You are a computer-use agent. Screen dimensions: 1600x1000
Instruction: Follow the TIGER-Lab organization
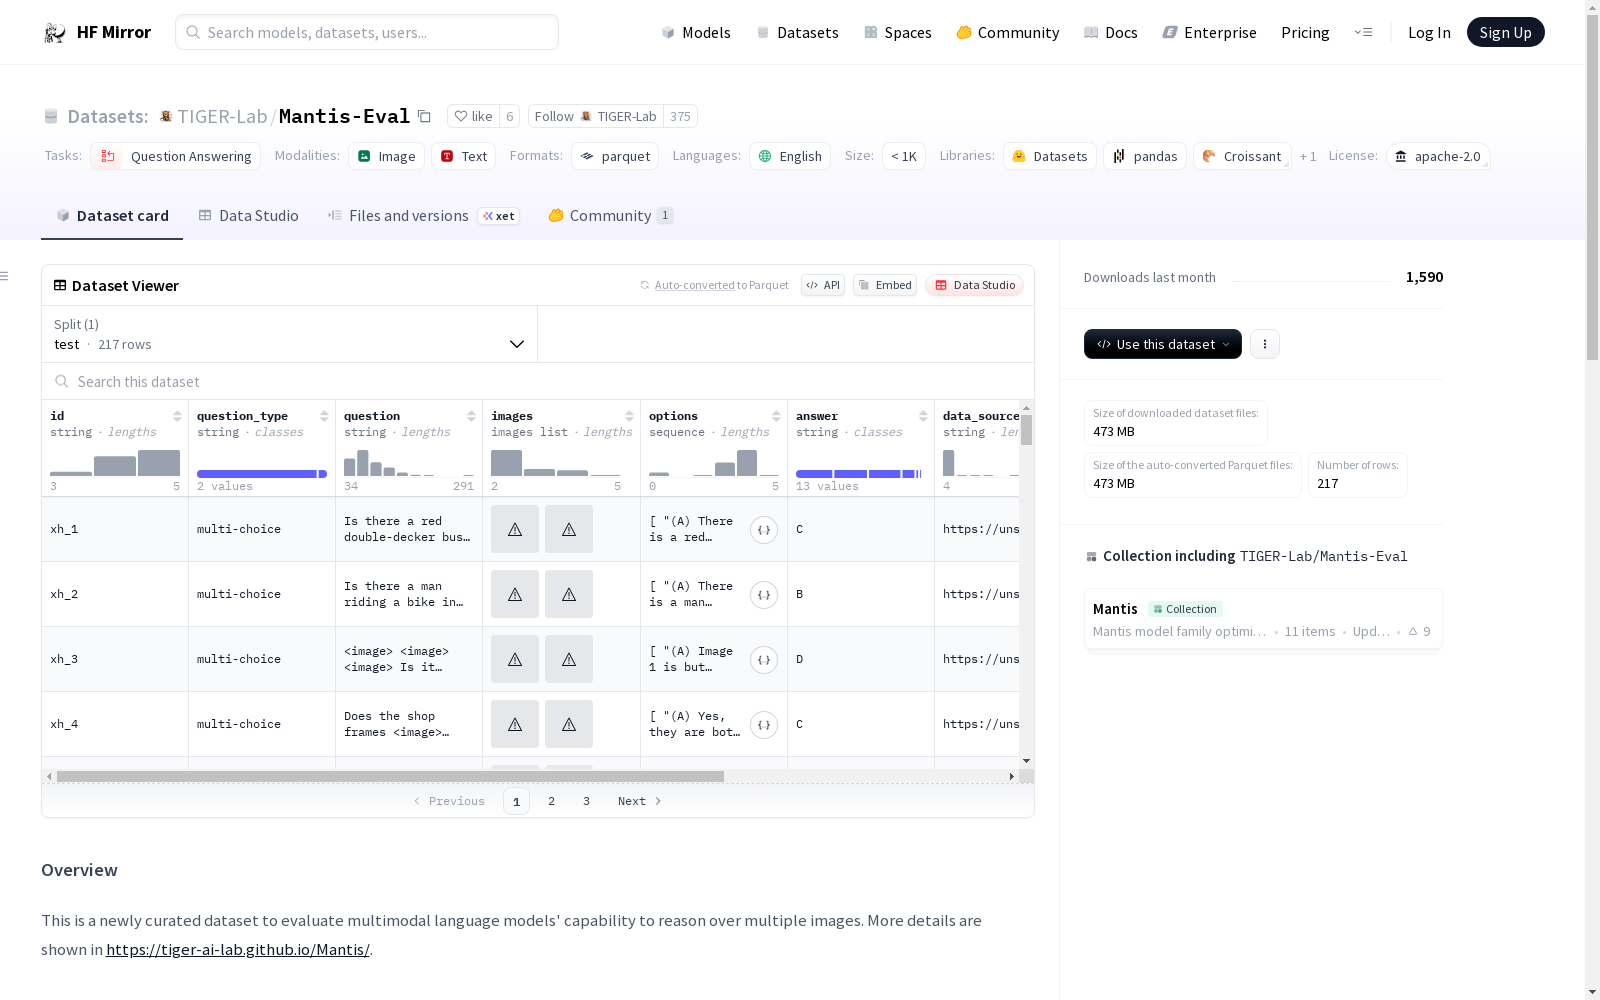pyautogui.click(x=595, y=117)
